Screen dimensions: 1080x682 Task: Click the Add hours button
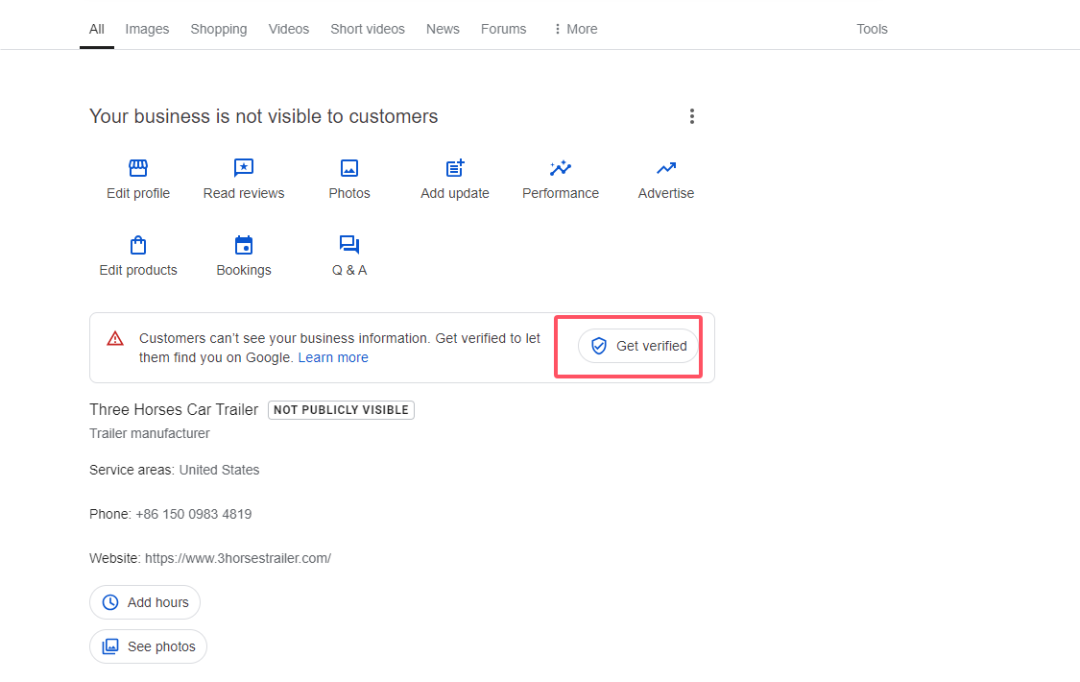145,602
